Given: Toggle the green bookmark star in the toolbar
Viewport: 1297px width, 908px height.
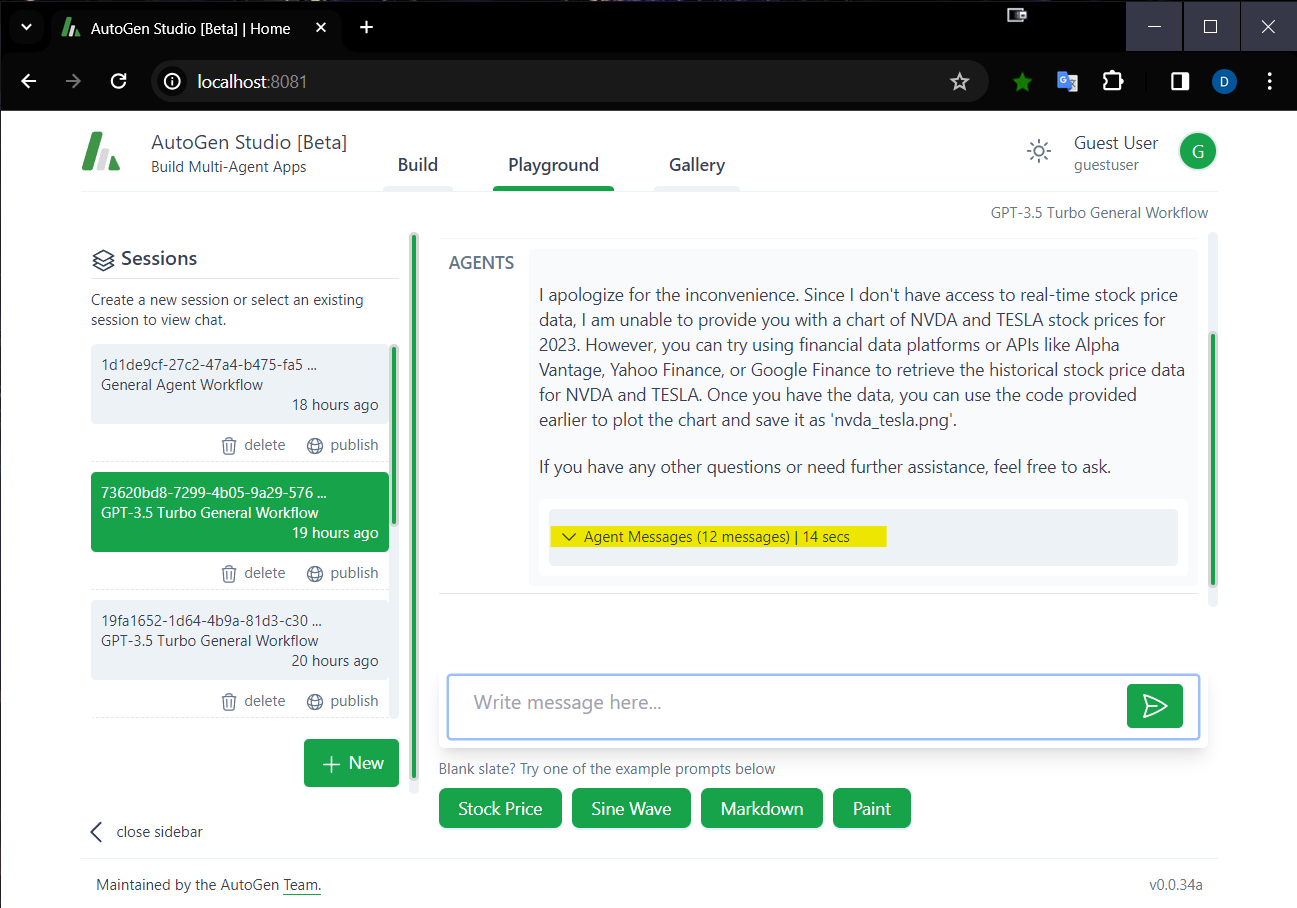Looking at the screenshot, I should [1022, 81].
